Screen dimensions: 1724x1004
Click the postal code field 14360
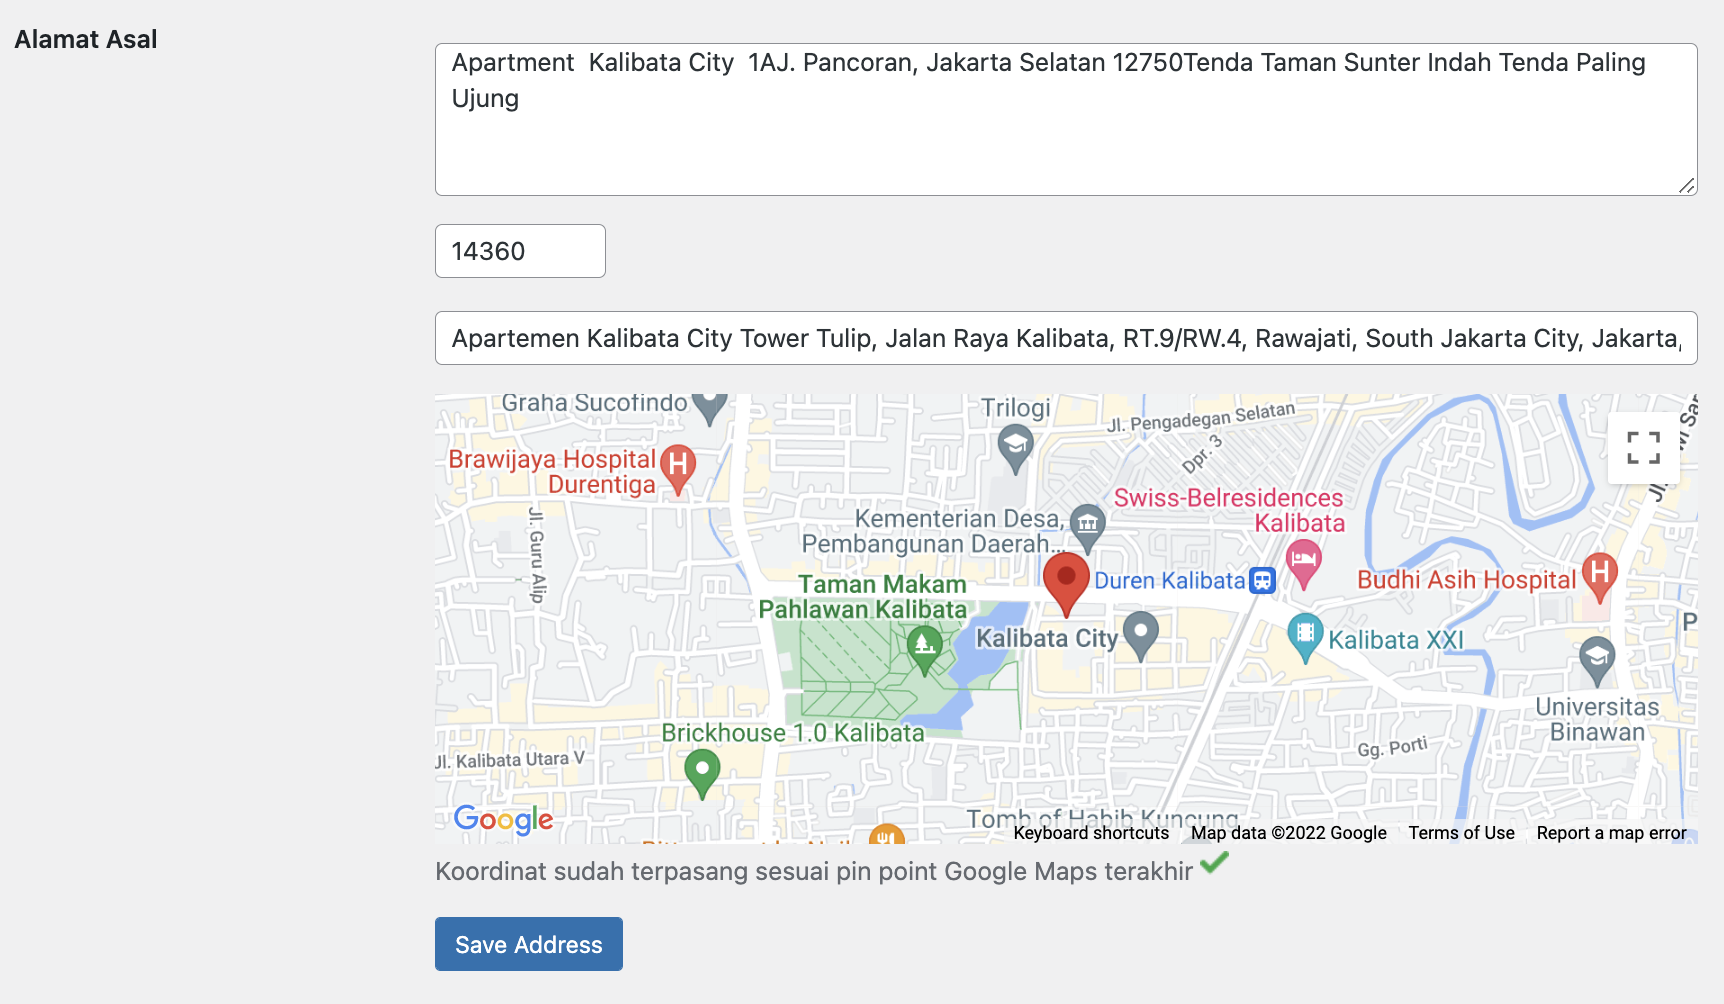(520, 251)
